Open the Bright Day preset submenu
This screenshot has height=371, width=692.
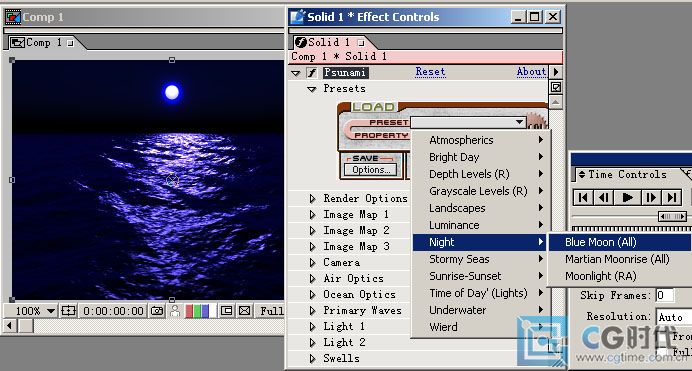tap(481, 157)
